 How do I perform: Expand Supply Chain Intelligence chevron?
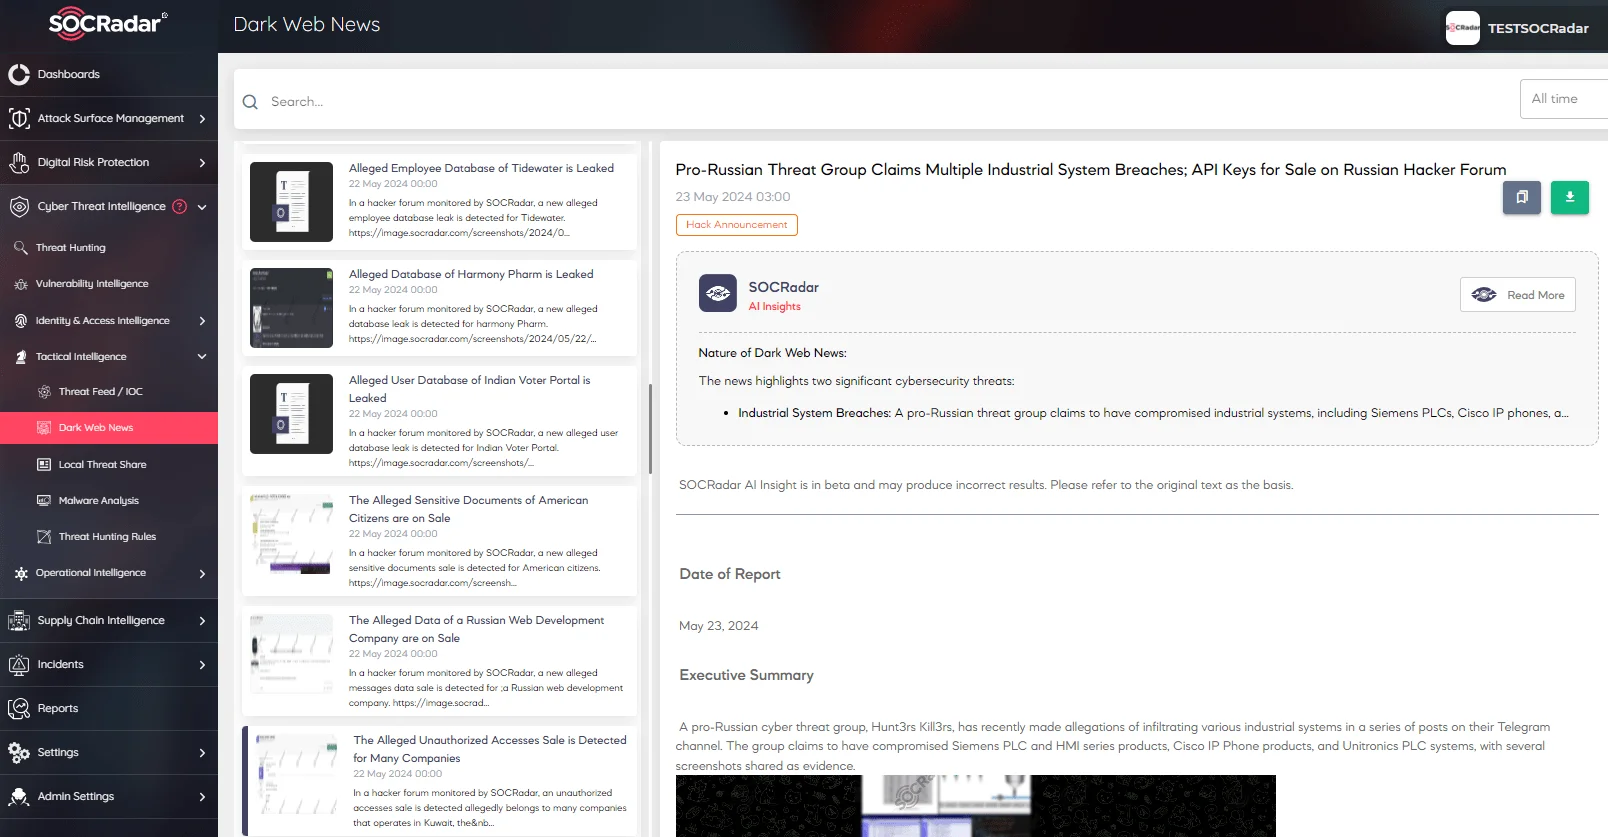pyautogui.click(x=202, y=620)
